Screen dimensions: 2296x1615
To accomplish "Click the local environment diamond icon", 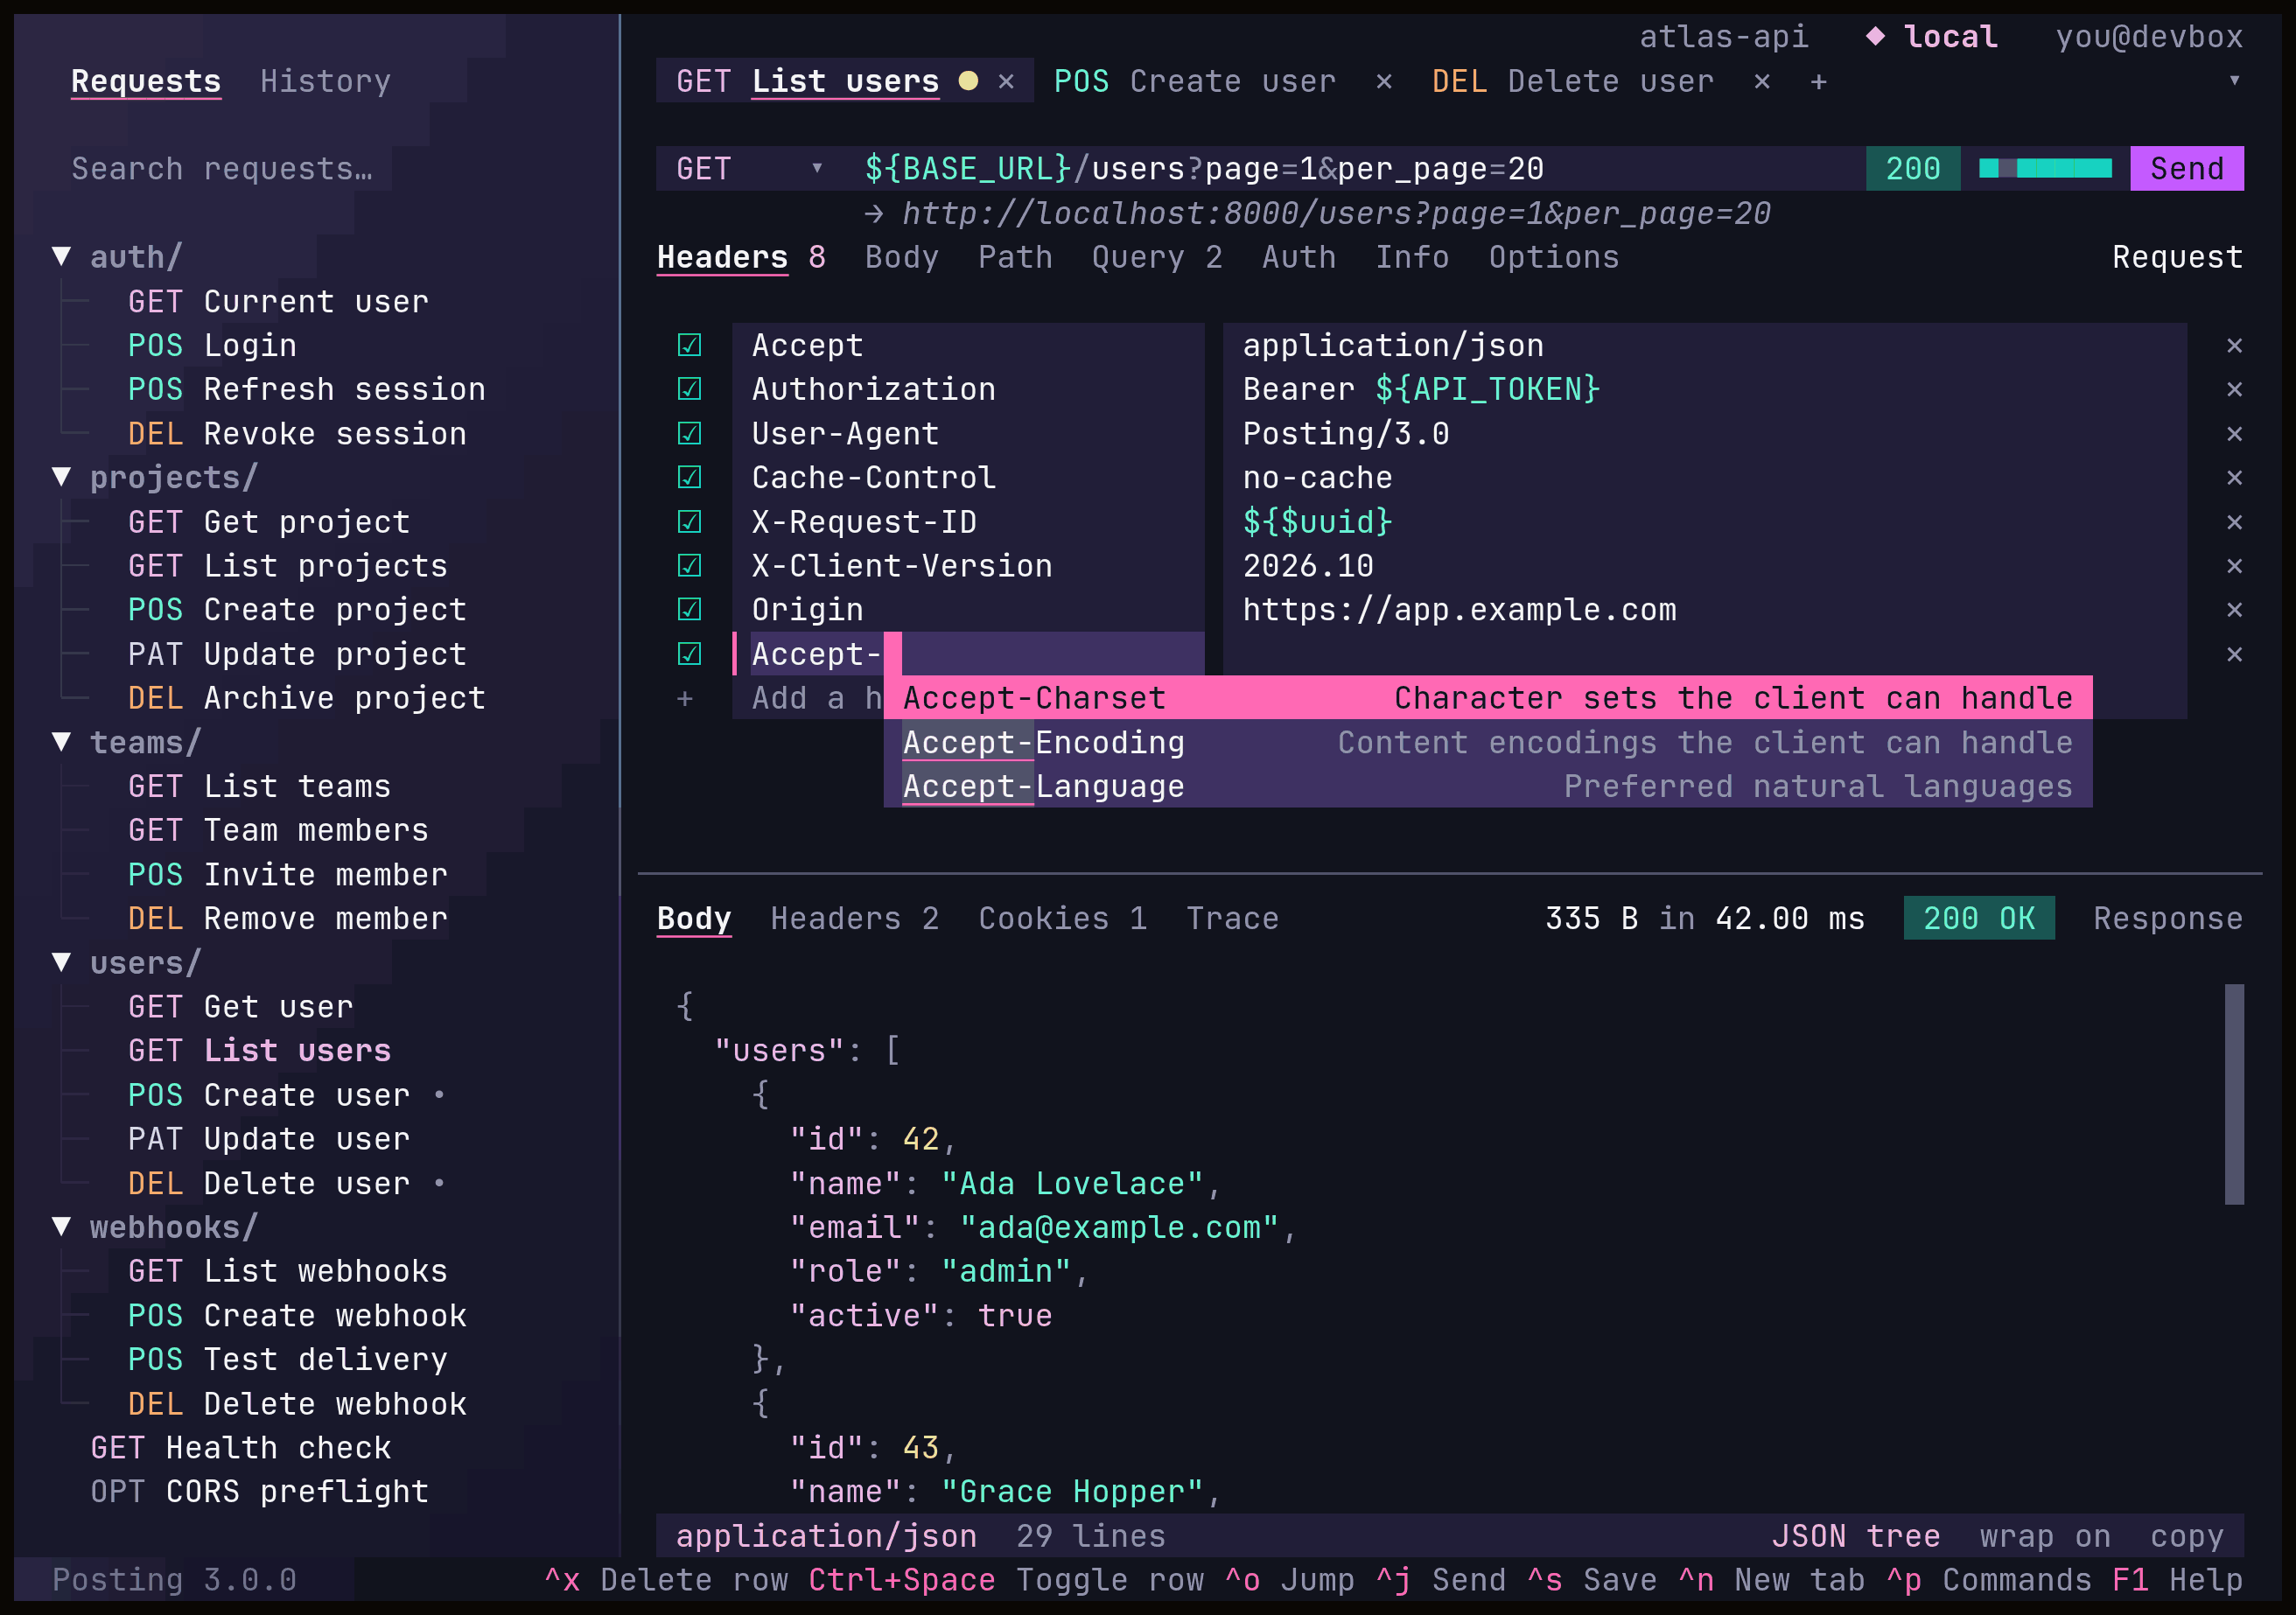I will pyautogui.click(x=1875, y=37).
